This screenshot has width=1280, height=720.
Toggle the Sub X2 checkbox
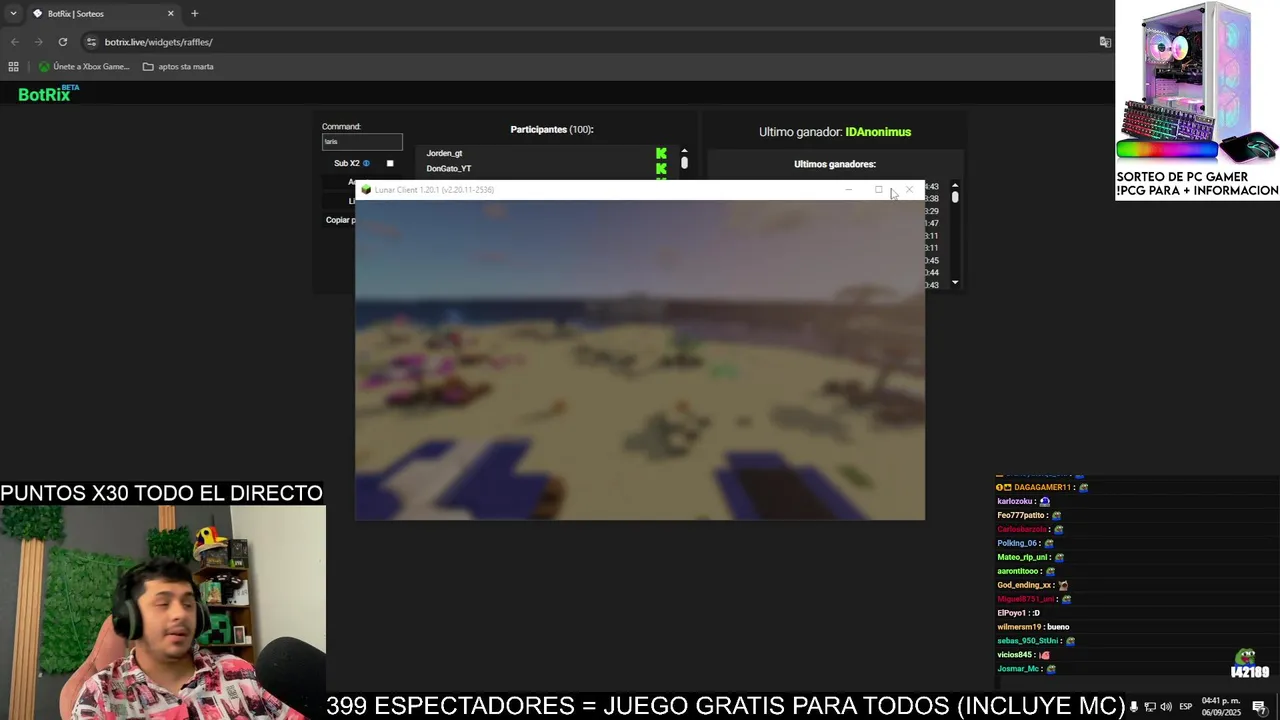coord(390,163)
